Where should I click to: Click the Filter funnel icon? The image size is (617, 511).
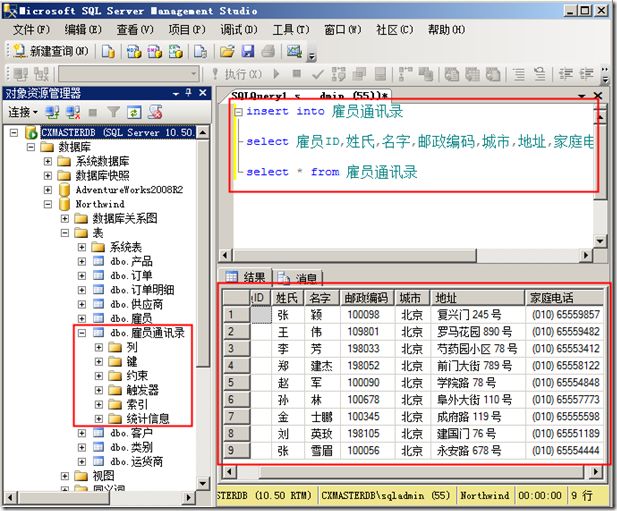tap(113, 113)
